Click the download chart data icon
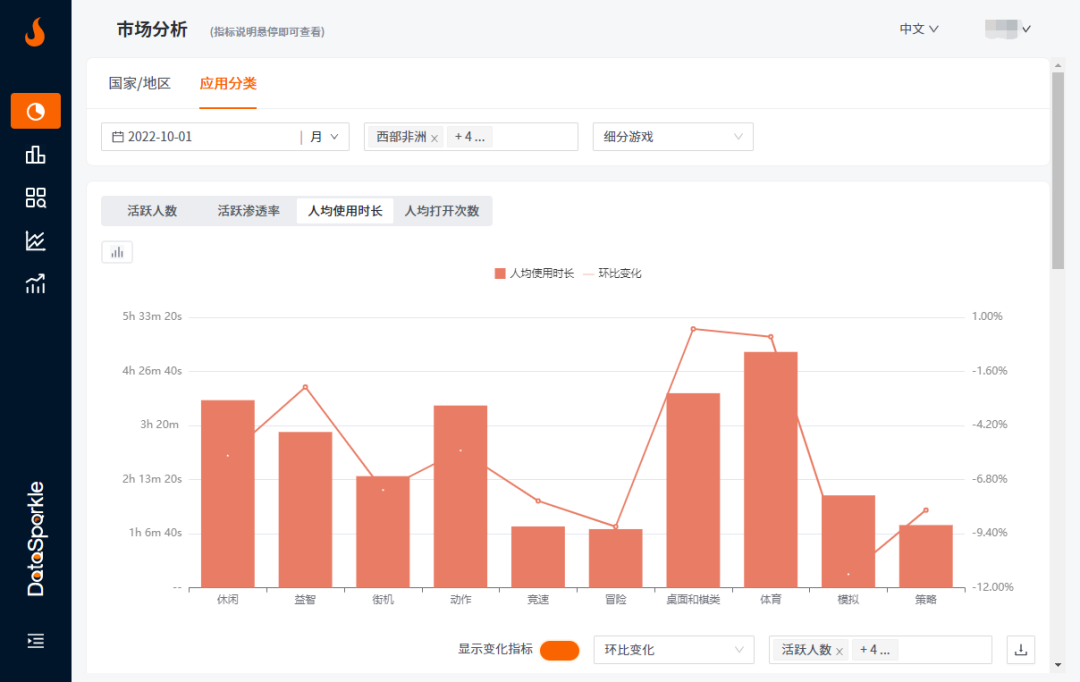 pos(1020,650)
